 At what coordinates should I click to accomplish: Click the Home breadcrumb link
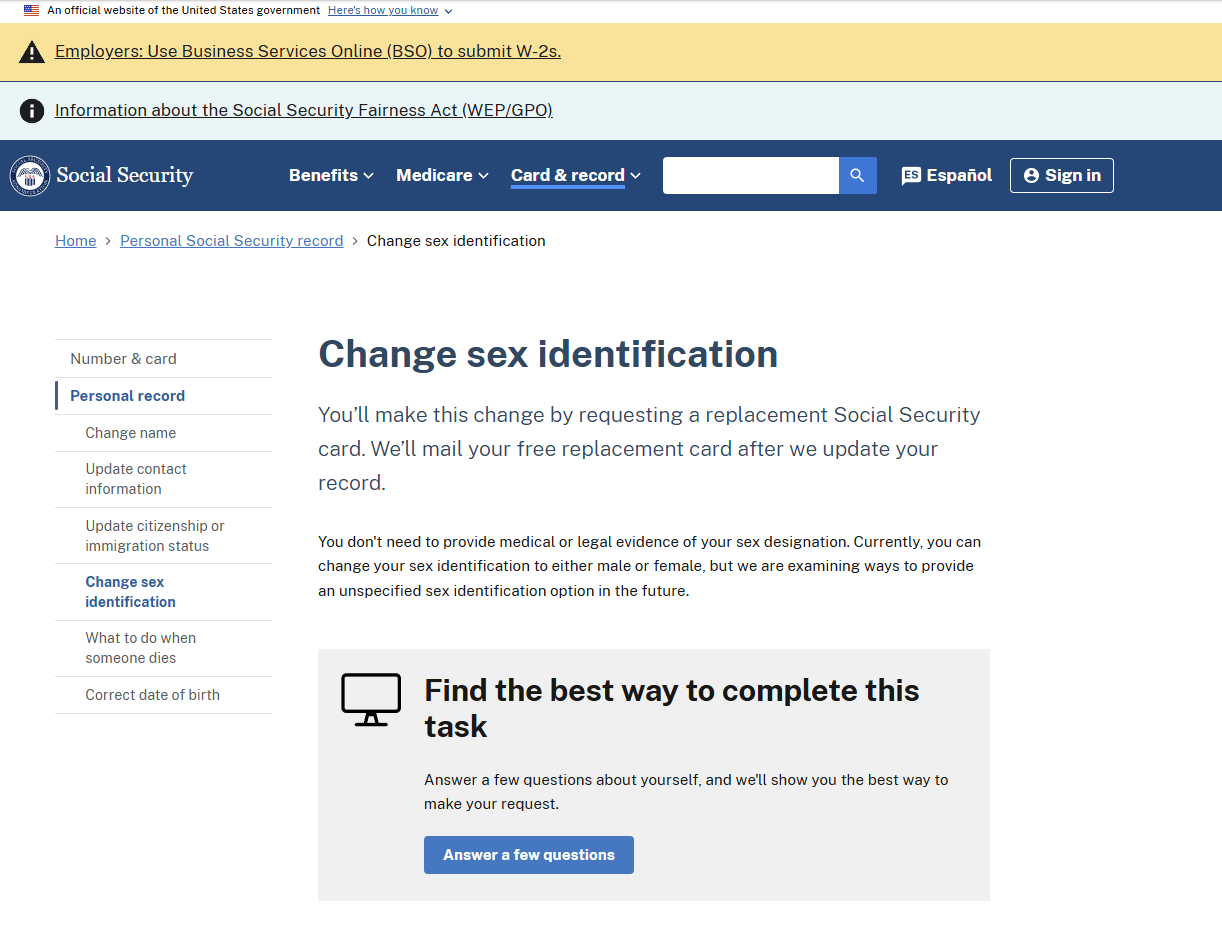(76, 241)
